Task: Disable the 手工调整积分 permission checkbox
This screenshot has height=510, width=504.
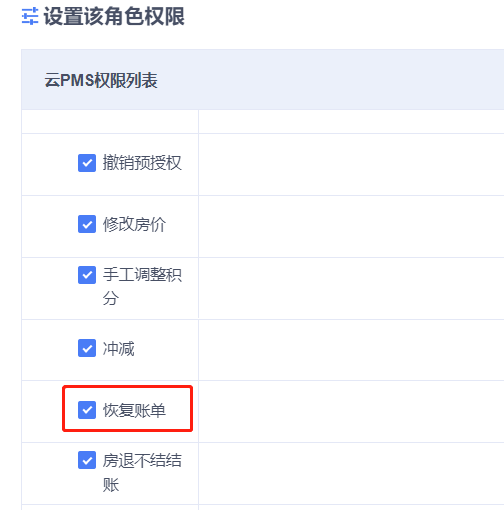Action: (x=87, y=275)
